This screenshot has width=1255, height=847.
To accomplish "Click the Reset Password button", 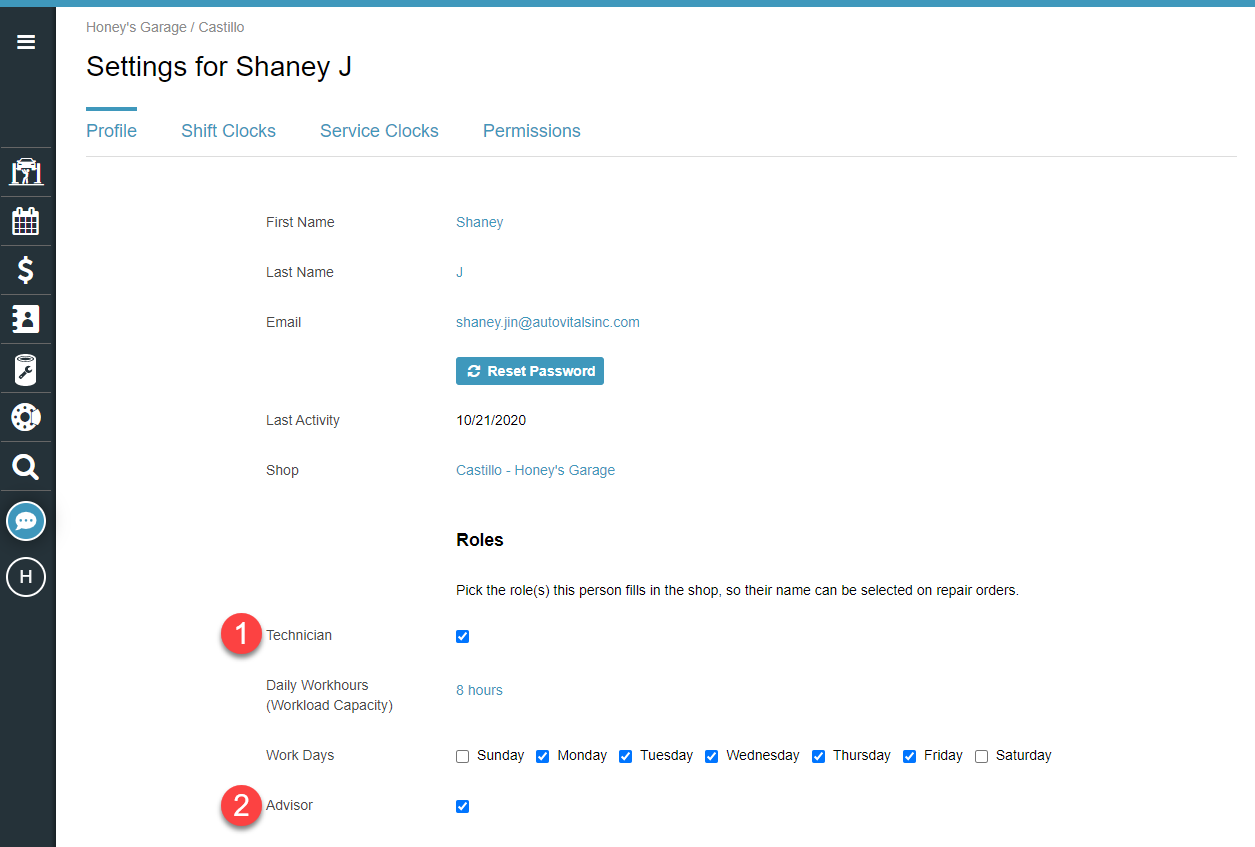I will click(x=530, y=371).
